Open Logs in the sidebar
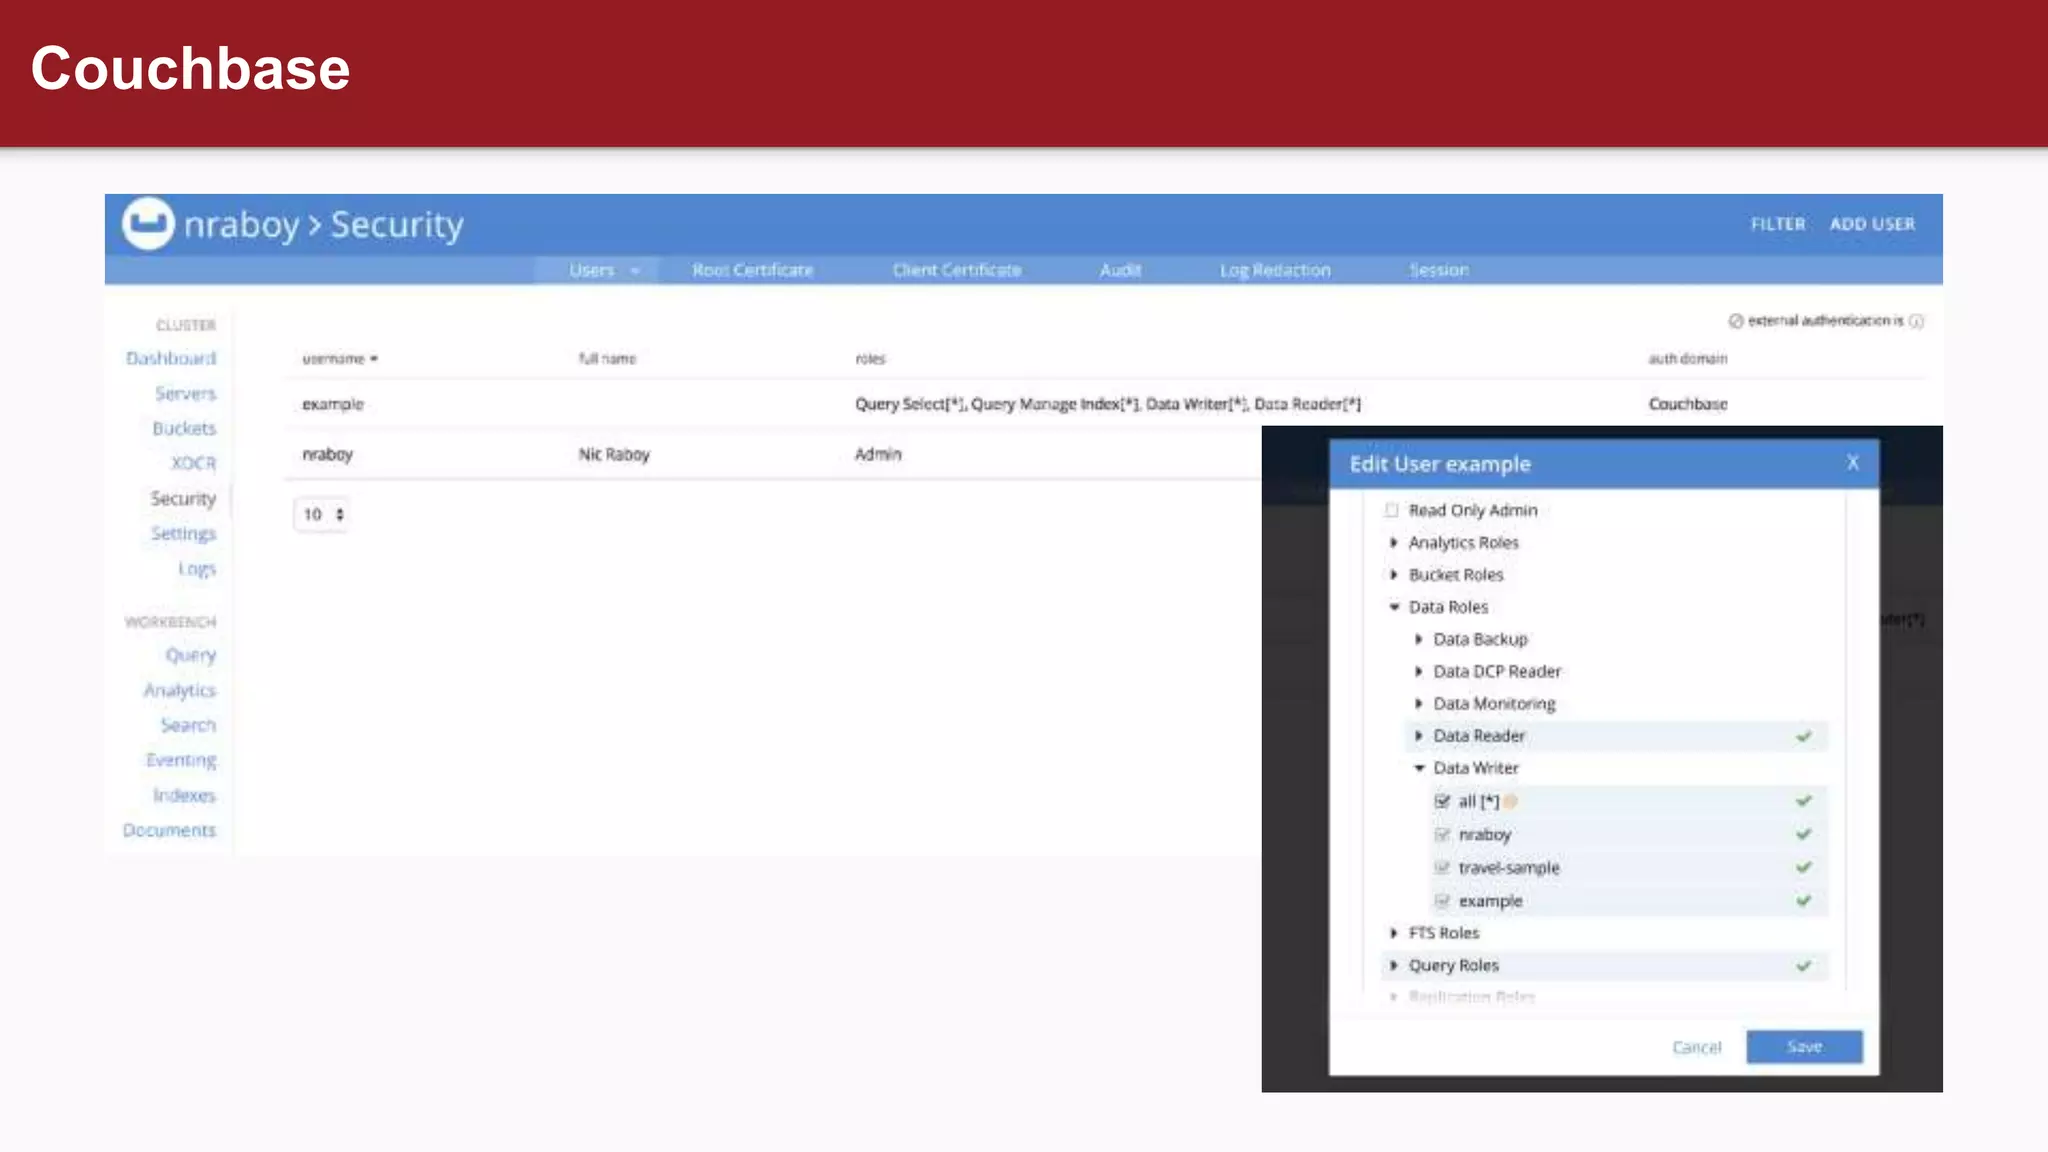2048x1152 pixels. point(197,568)
